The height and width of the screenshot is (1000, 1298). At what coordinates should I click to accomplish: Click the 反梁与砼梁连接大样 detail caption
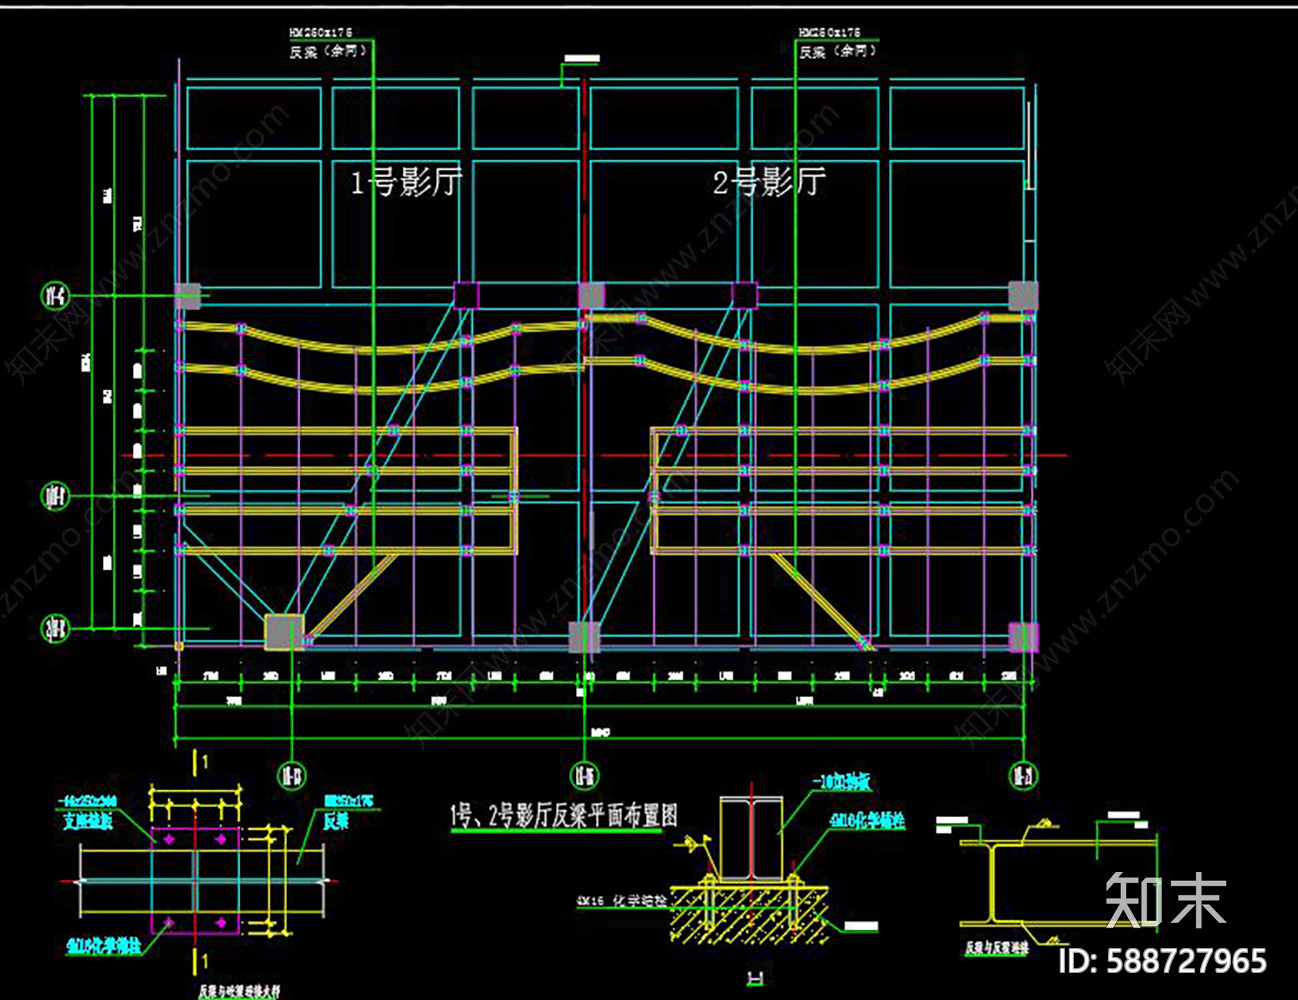pos(238,990)
